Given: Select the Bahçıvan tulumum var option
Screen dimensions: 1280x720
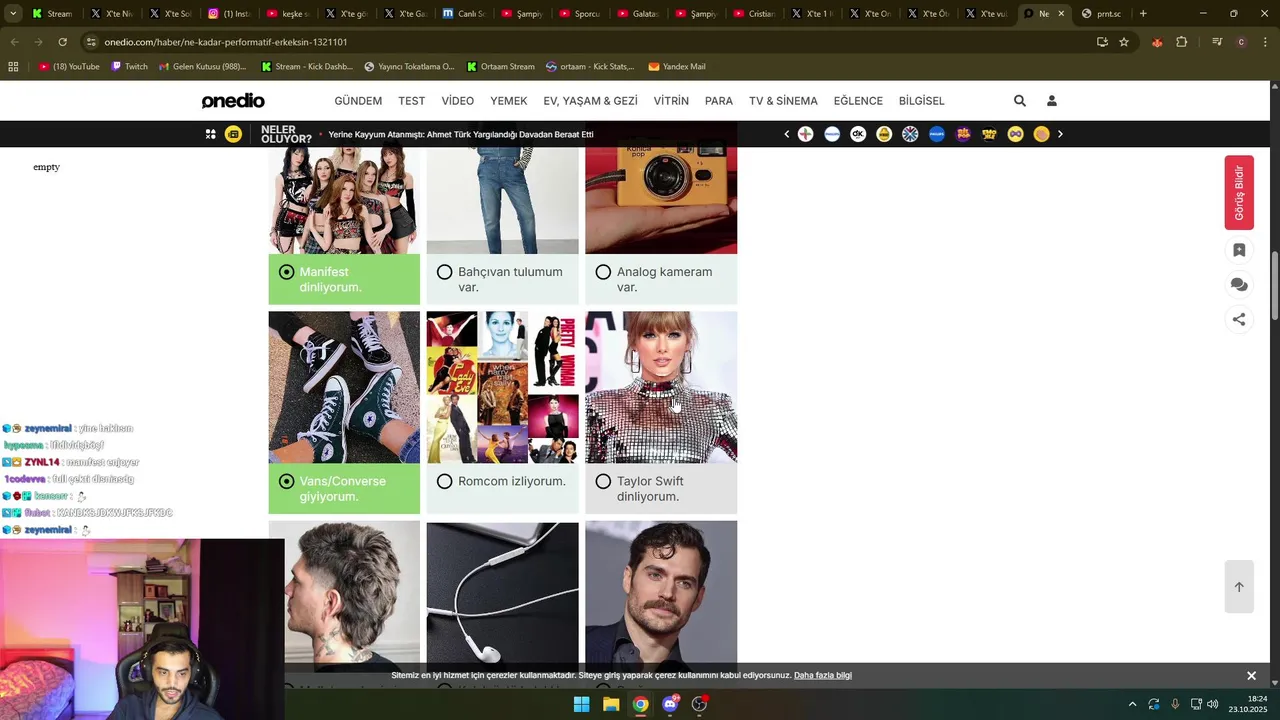Looking at the screenshot, I should click(x=502, y=279).
